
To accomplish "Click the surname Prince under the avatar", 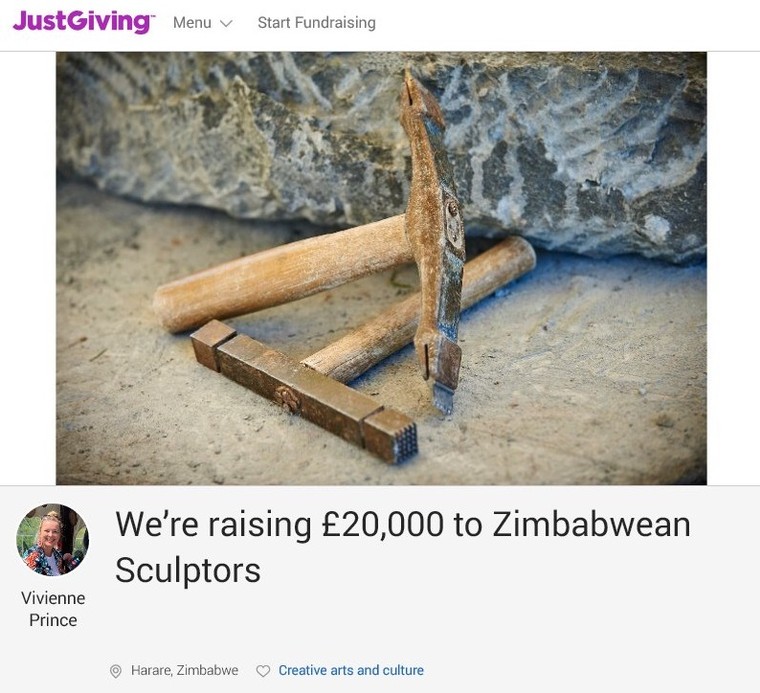I will 53,620.
